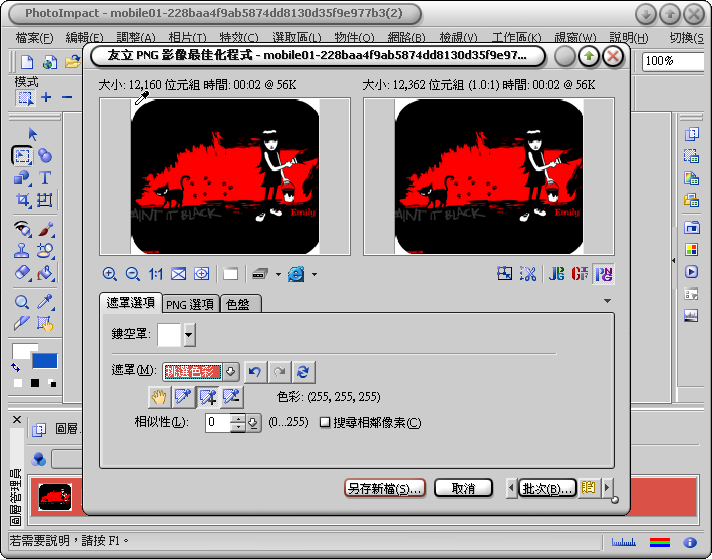Viewport: 712px width, 559px height.
Task: Open the Window menu in PhotoImpact
Action: pyautogui.click(x=575, y=38)
